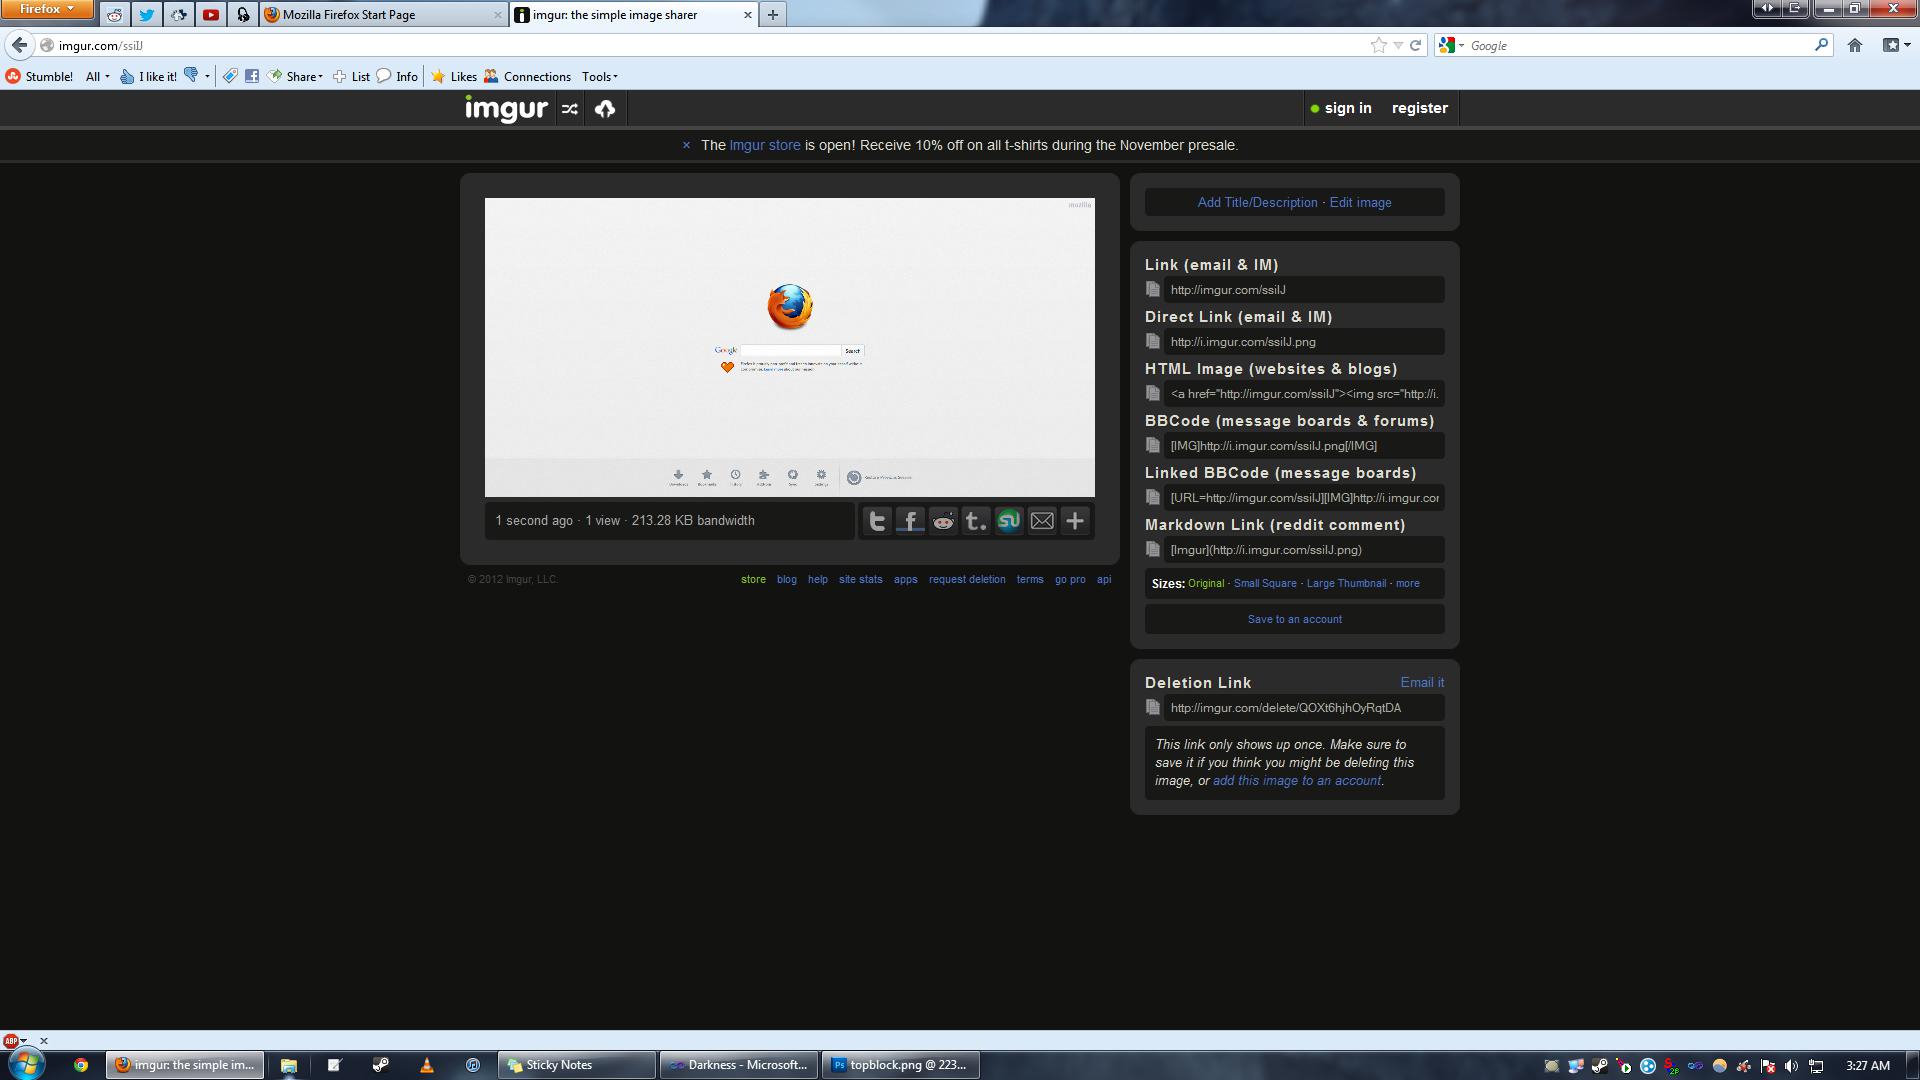Share image by email envelope icon
This screenshot has width=1920, height=1080.
click(x=1042, y=521)
